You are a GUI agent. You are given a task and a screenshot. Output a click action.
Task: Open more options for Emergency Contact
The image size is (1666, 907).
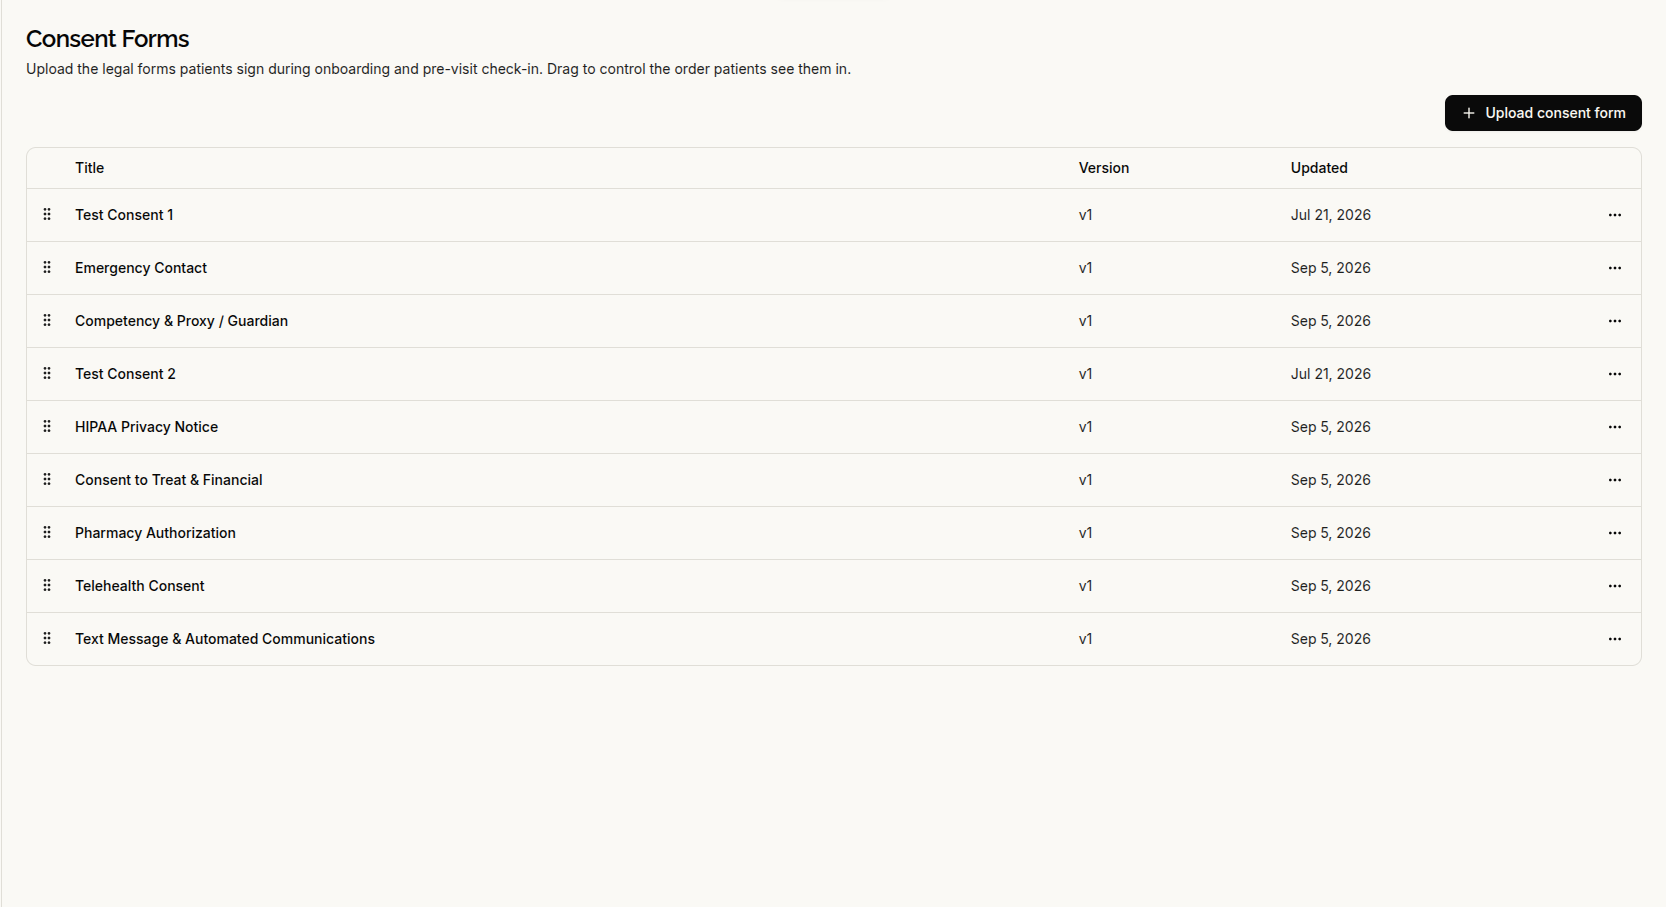[x=1614, y=268]
